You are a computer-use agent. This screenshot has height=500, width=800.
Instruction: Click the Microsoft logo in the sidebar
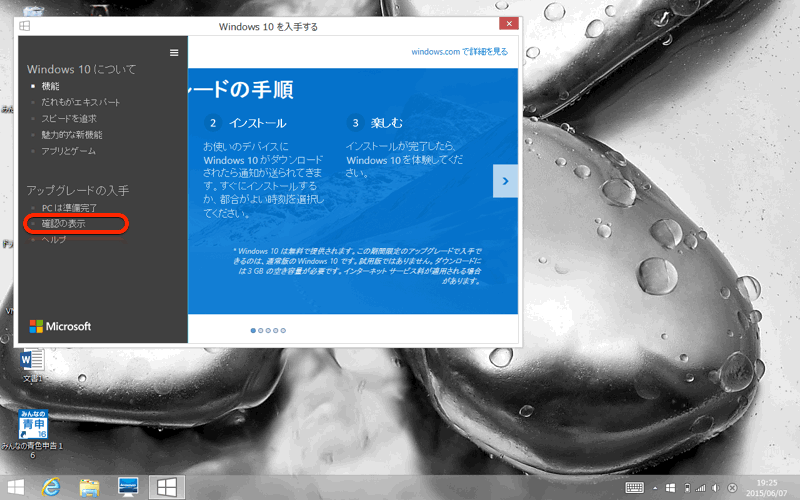(60, 326)
